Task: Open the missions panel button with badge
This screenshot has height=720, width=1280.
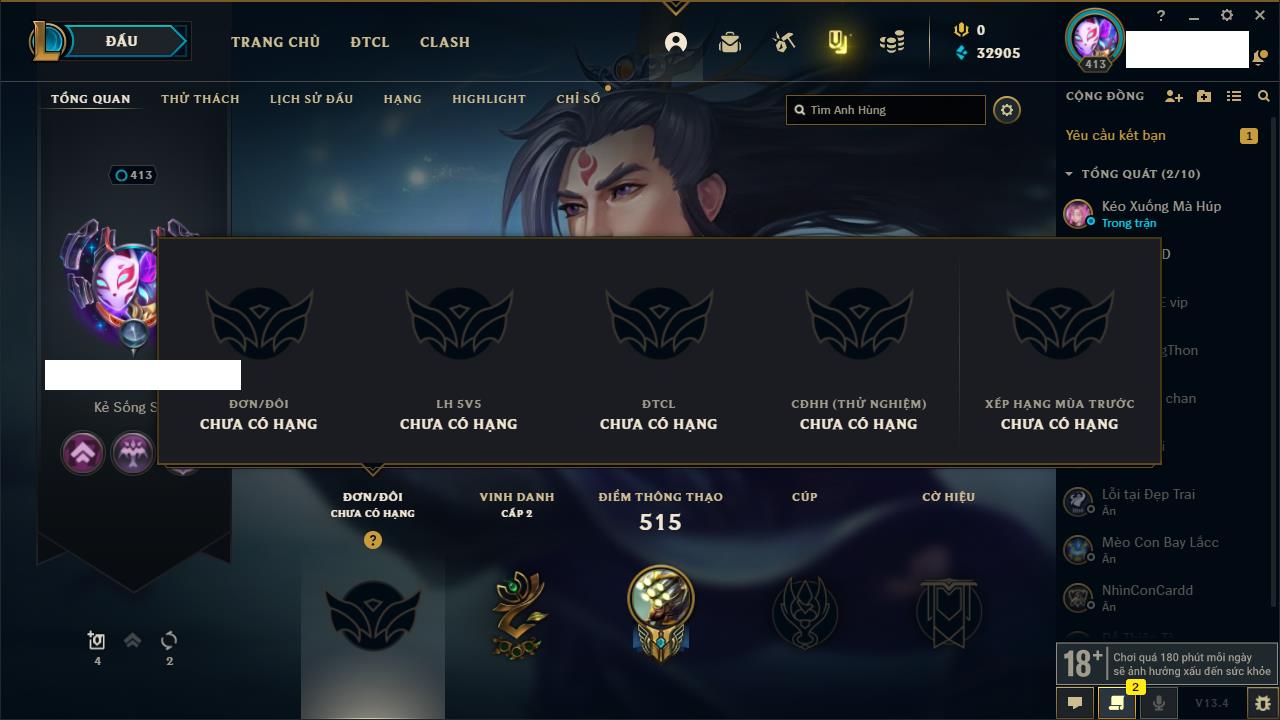Action: tap(1117, 703)
